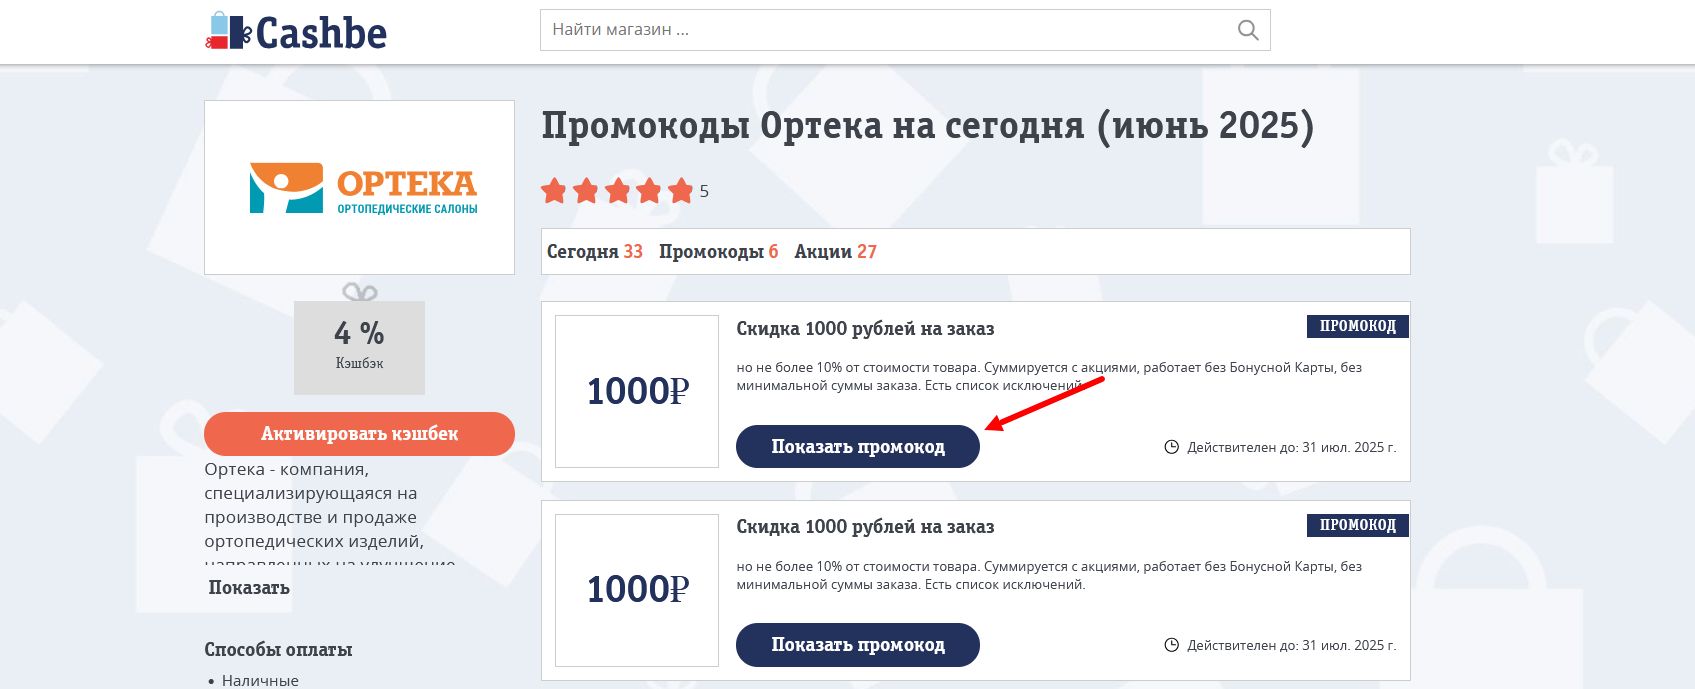
Task: Click clock icon on first coupon expiry
Action: click(1172, 447)
